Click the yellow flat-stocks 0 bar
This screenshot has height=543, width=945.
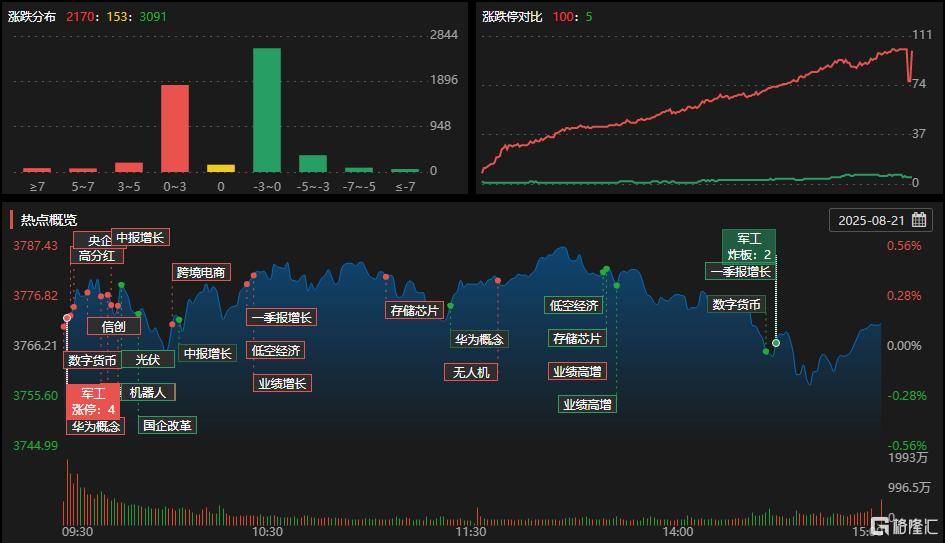click(x=221, y=168)
